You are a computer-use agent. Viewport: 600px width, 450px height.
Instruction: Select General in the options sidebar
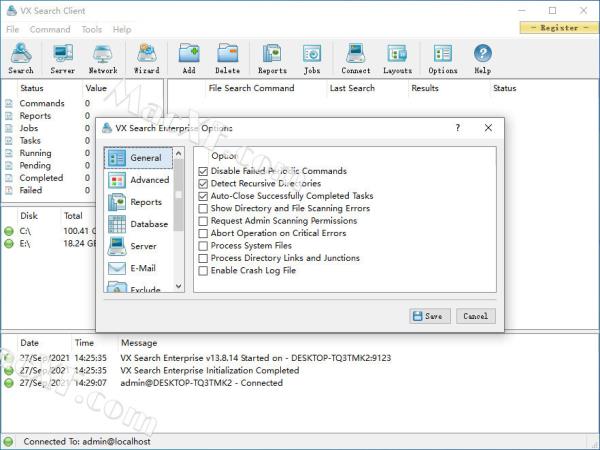click(x=138, y=158)
